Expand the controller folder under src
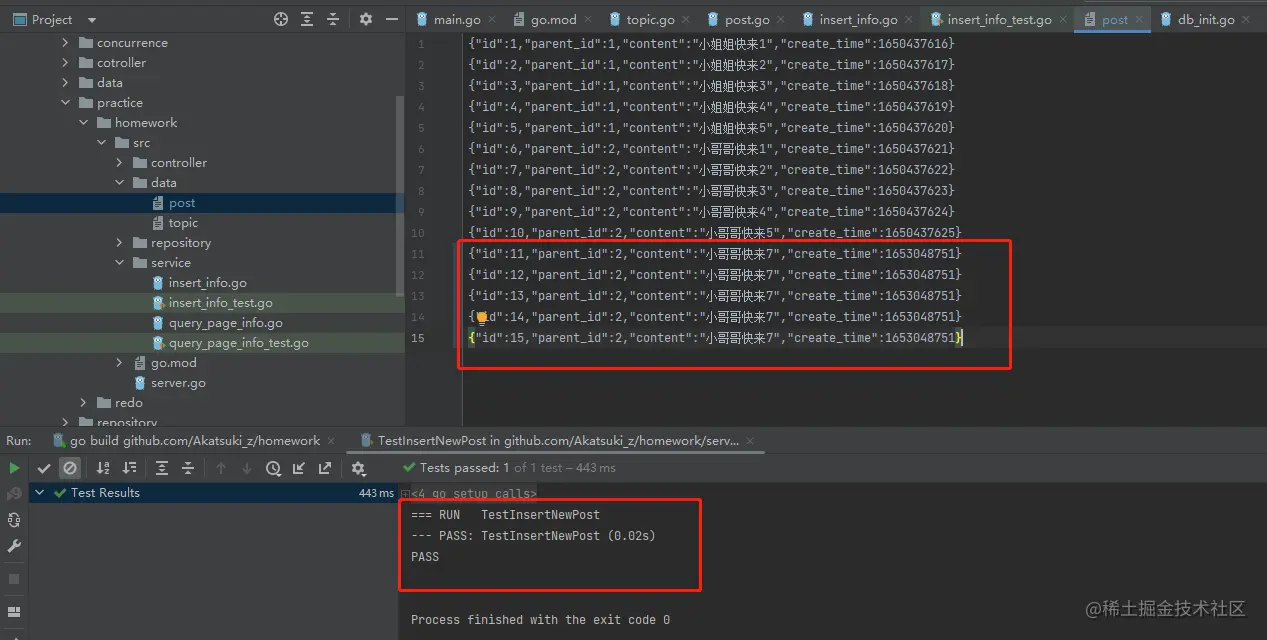This screenshot has width=1267, height=640. 119,163
